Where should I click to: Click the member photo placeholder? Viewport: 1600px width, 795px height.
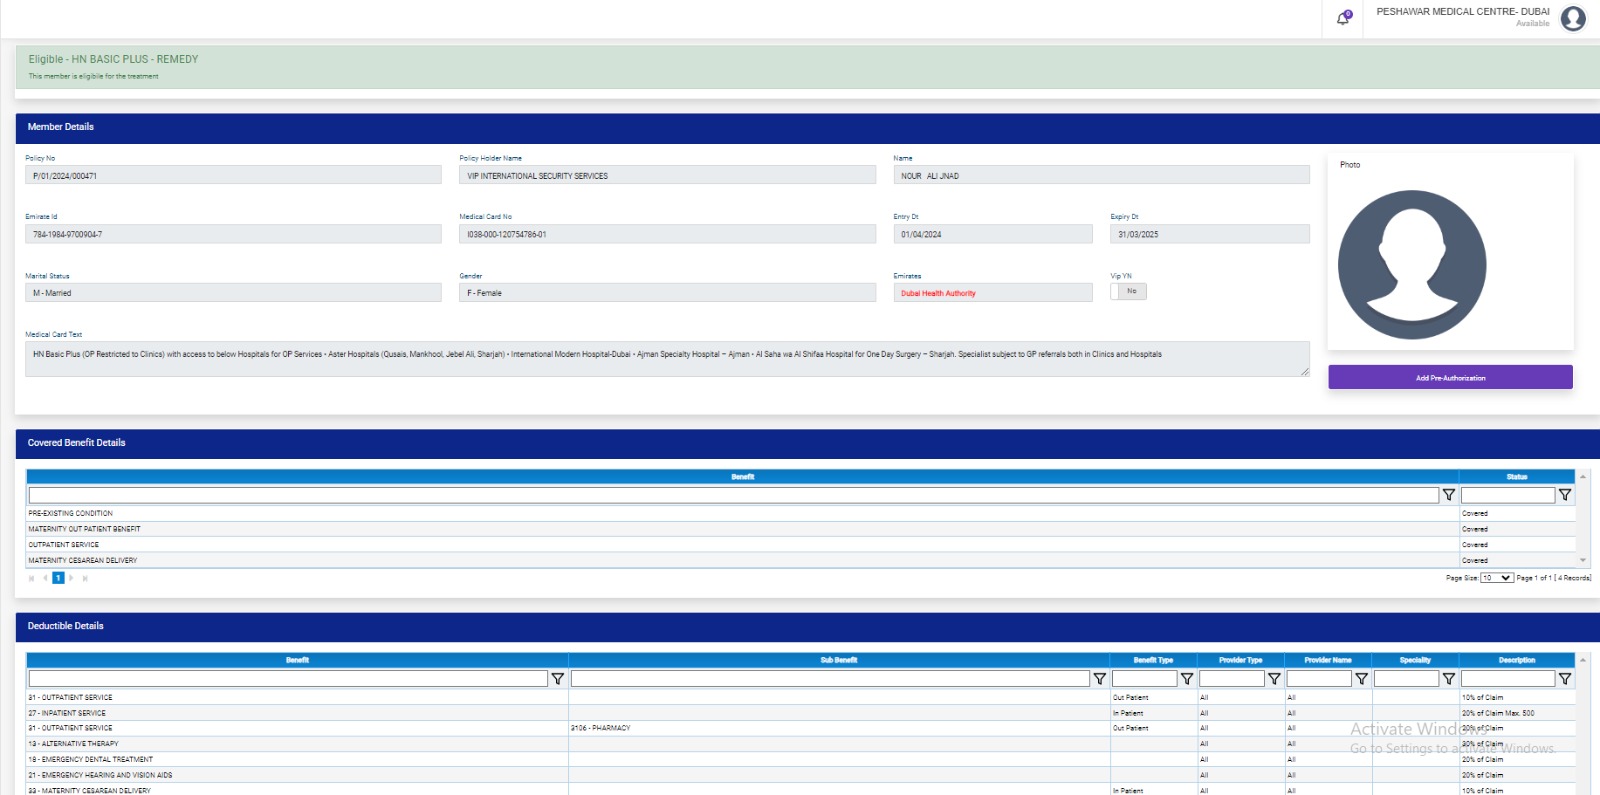1412,265
